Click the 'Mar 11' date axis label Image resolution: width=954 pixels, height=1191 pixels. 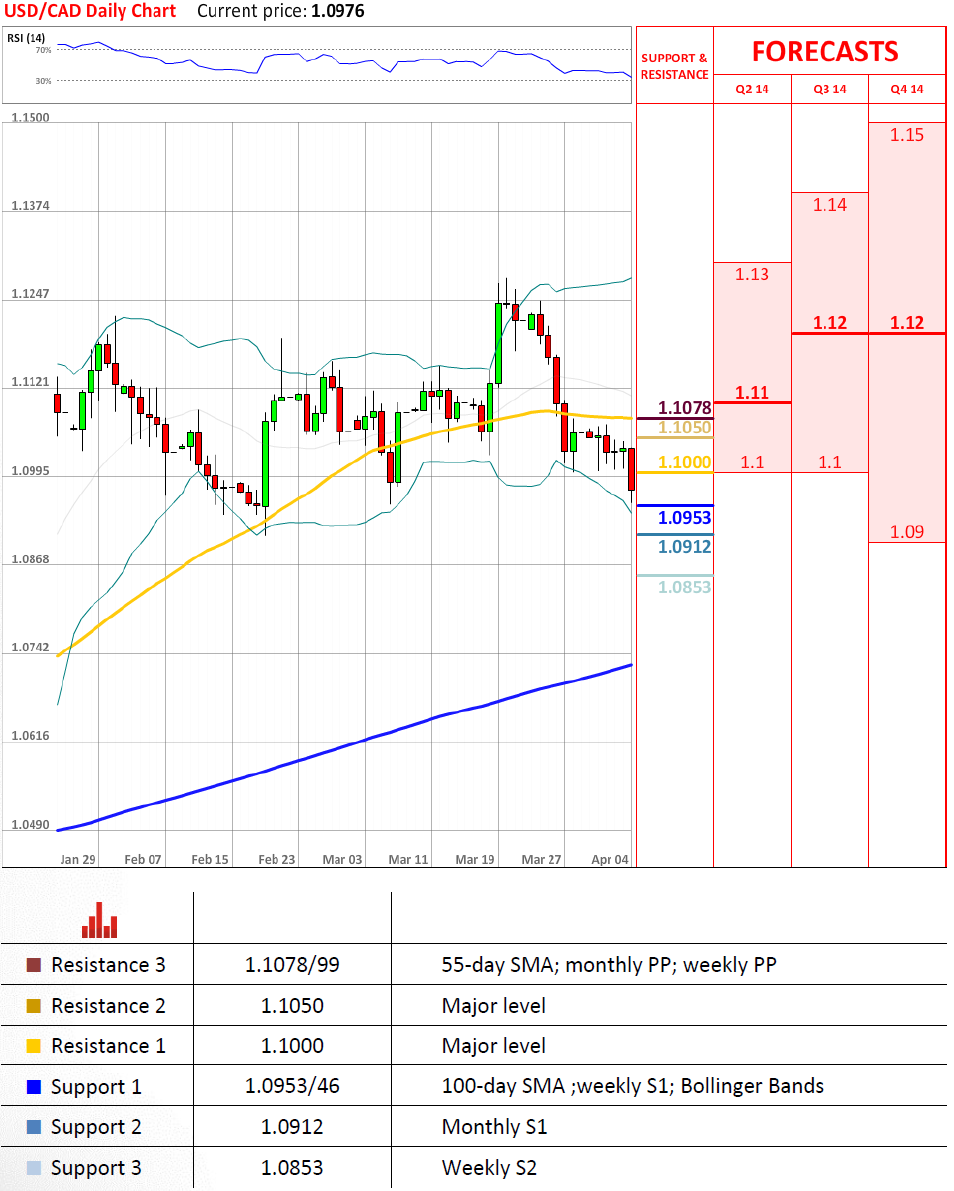point(409,860)
